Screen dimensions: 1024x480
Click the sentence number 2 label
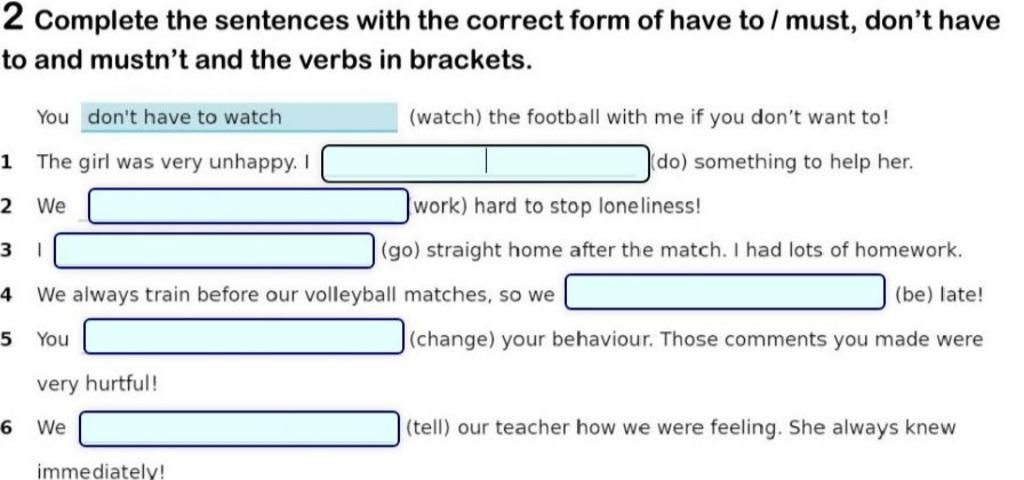pyautogui.click(x=7, y=206)
